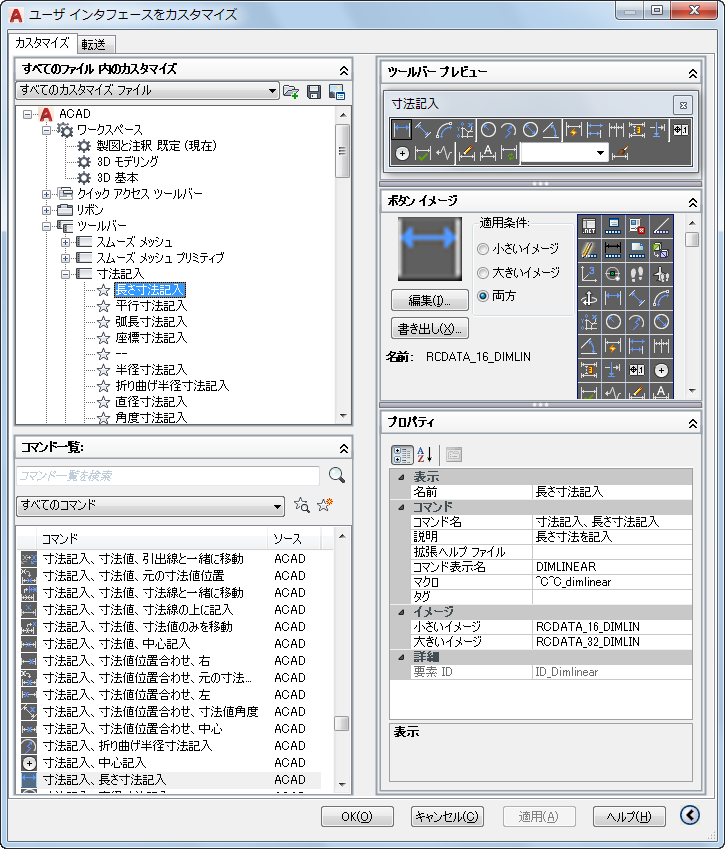Select the Dimension Text Edit icon in toolbar preview
This screenshot has width=725, height=849.
click(x=488, y=154)
